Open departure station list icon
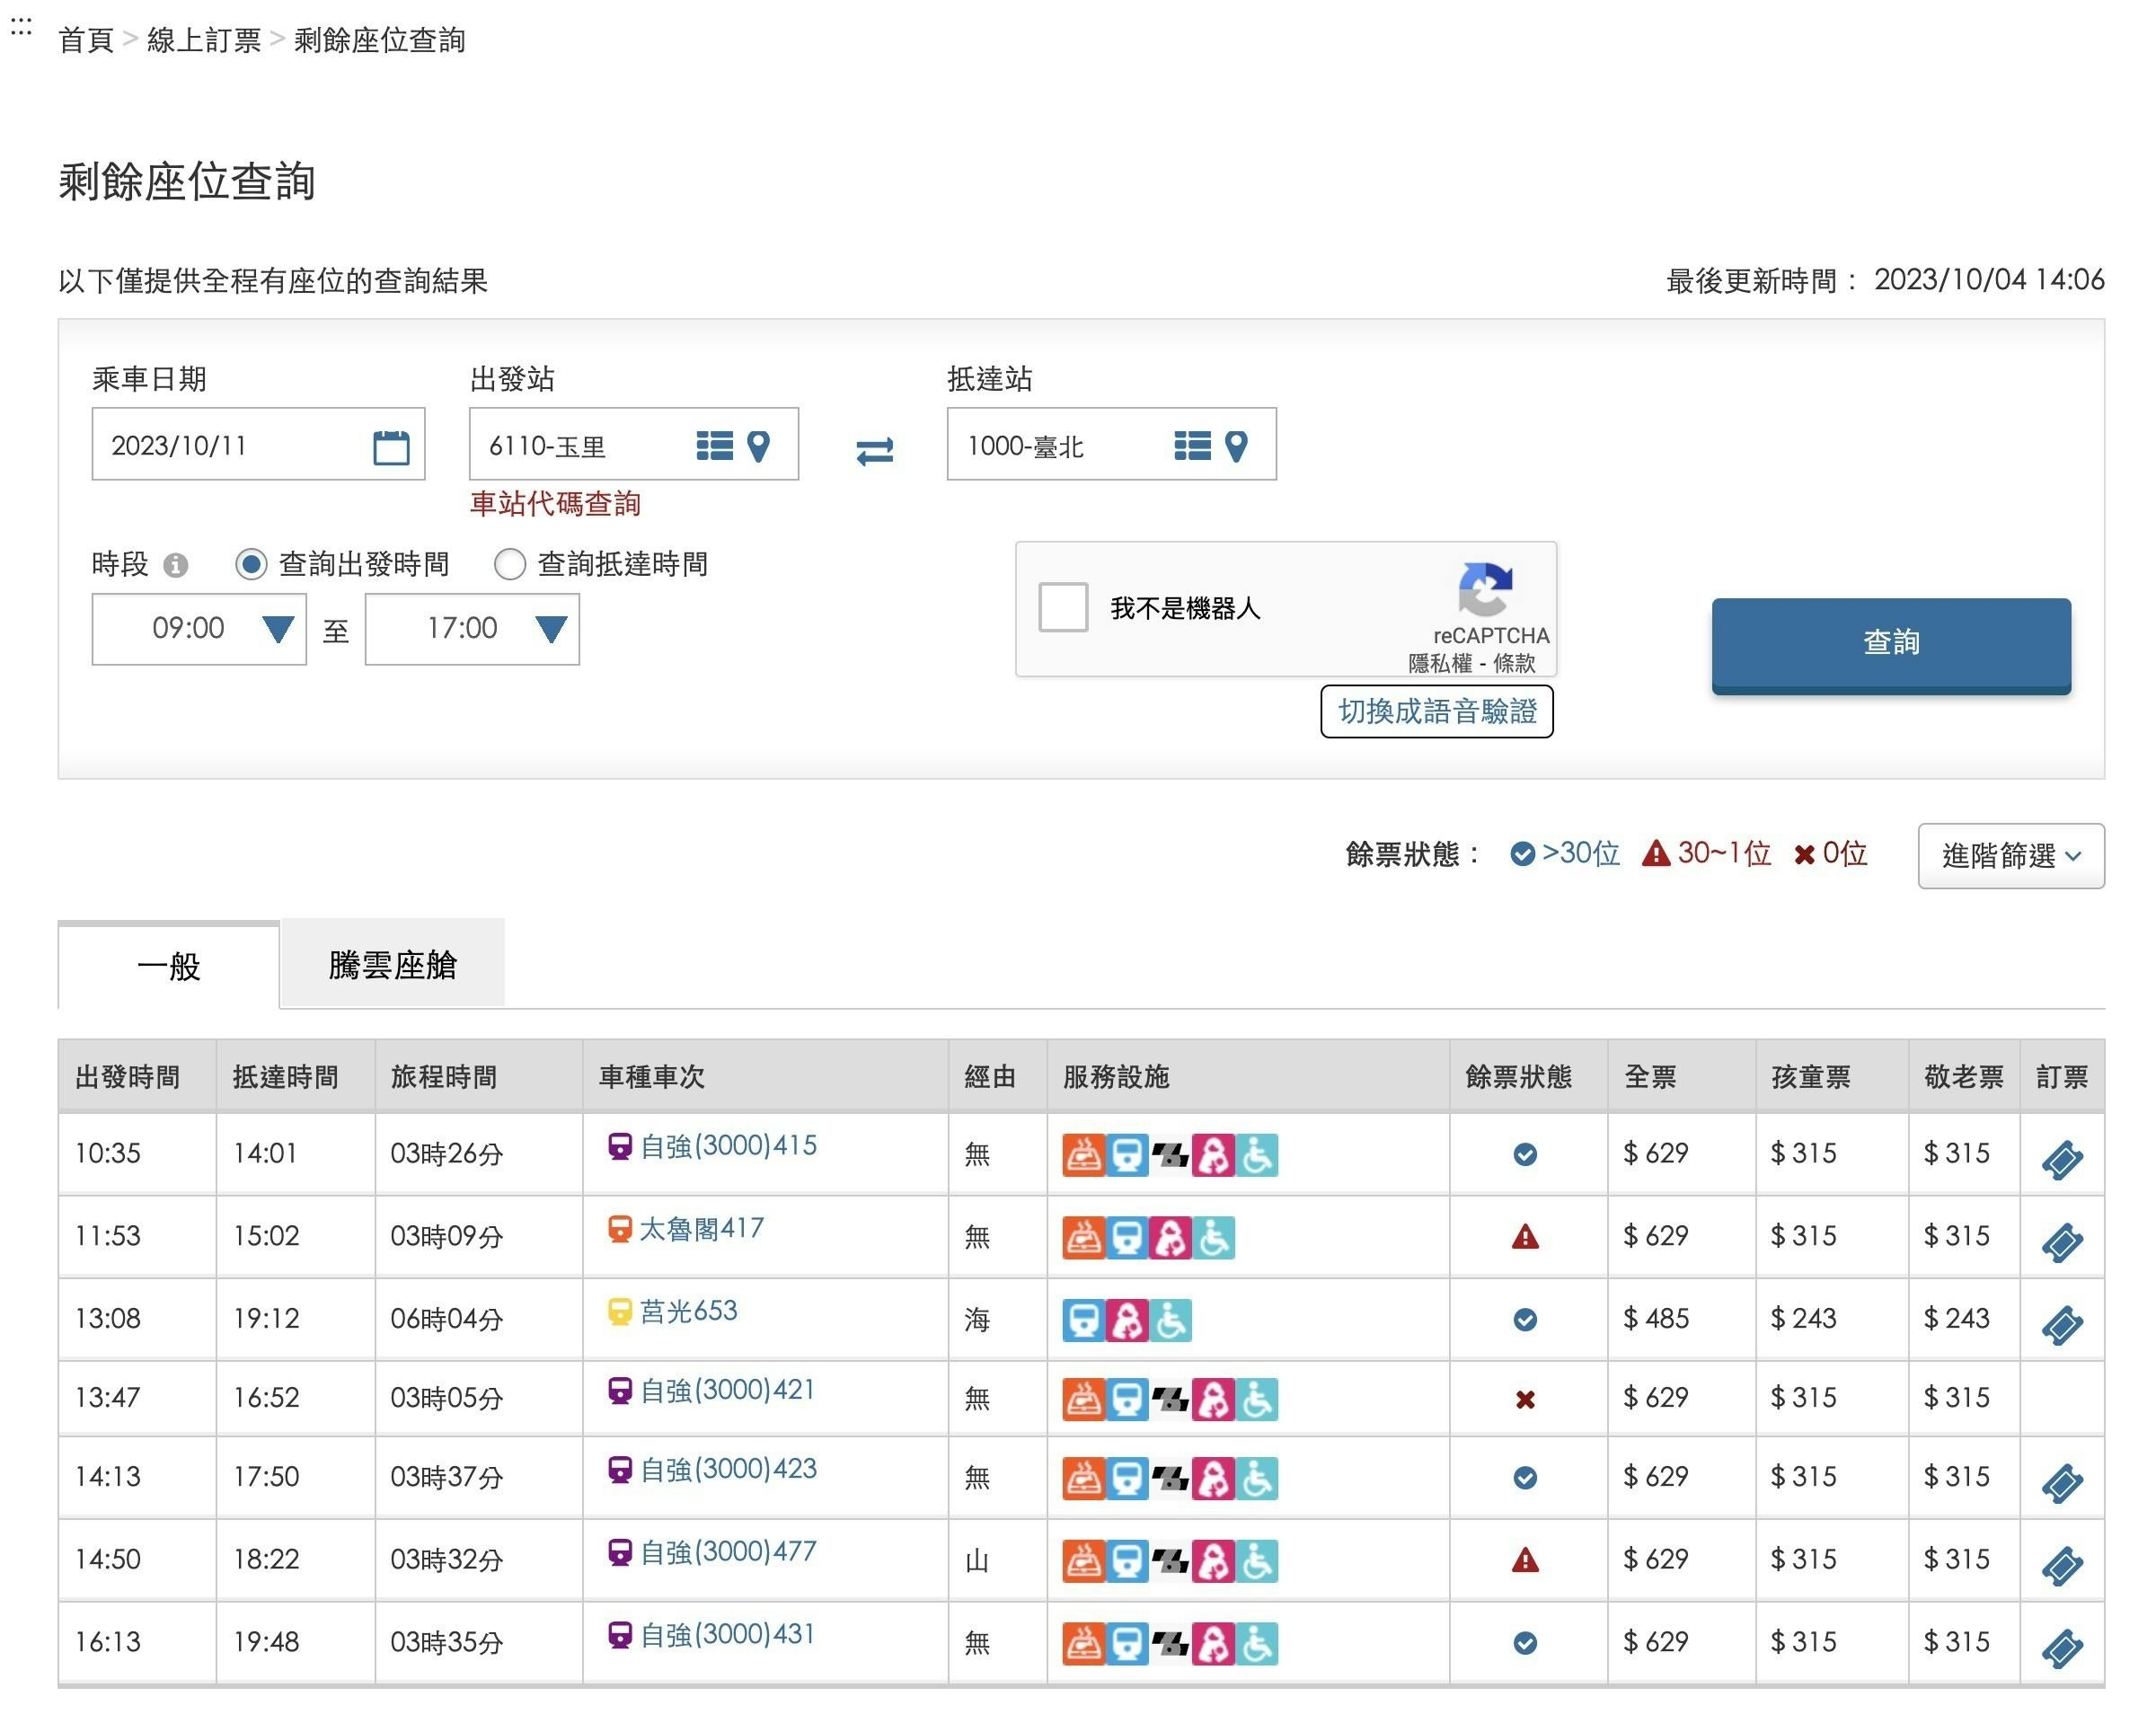Viewport: 2156px width, 1723px height. pyautogui.click(x=714, y=446)
